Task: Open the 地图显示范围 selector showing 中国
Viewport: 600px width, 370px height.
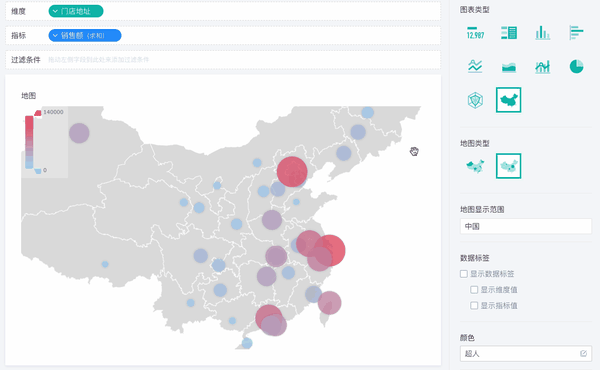Action: click(x=525, y=226)
